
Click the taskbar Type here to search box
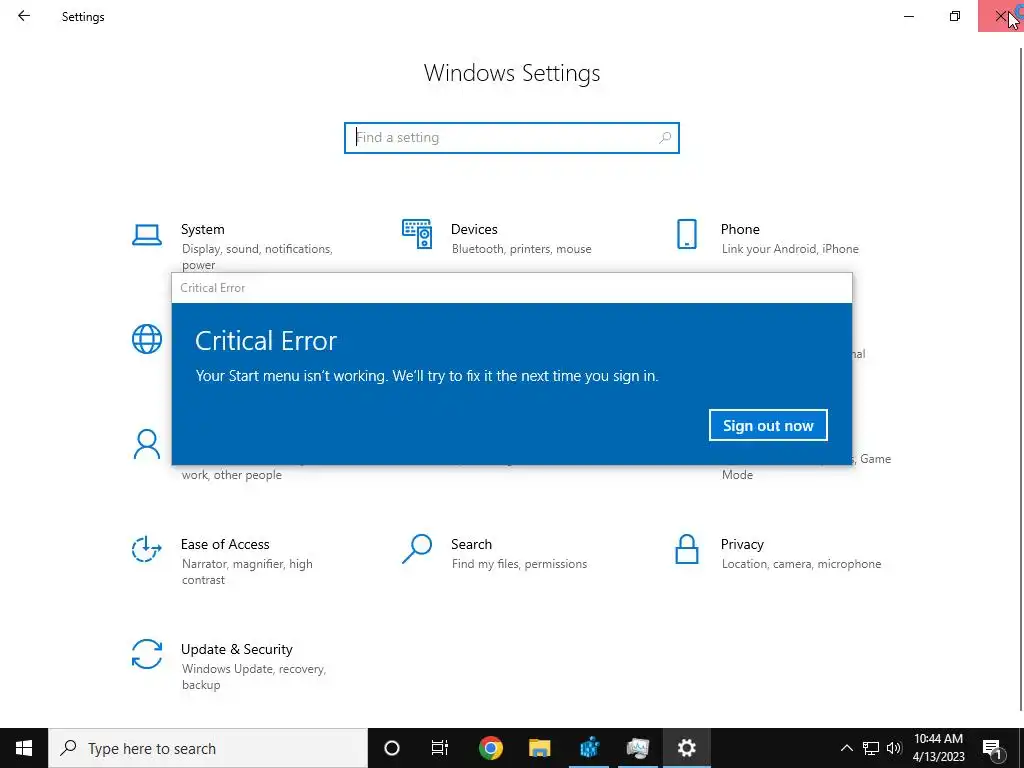[x=208, y=748]
